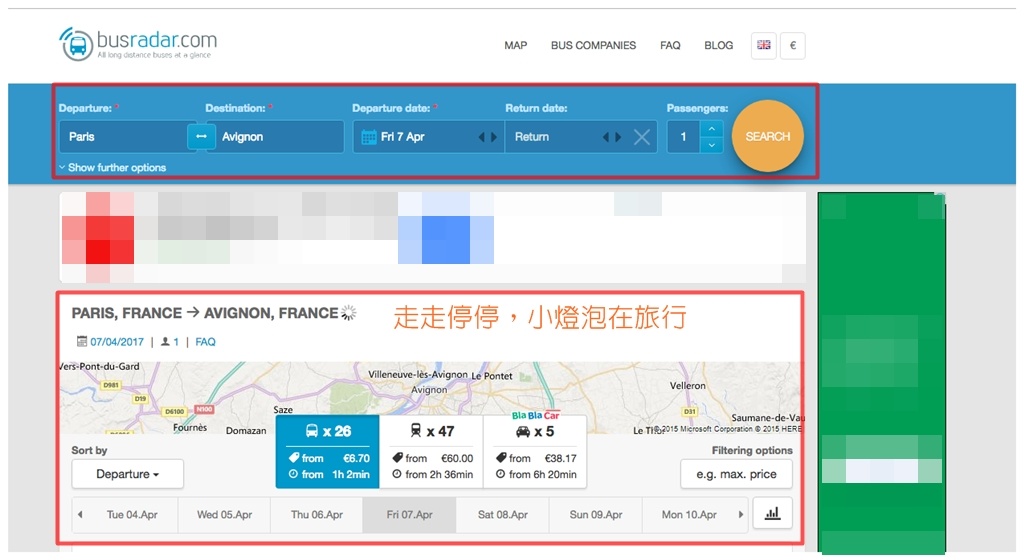Go to previous return day arrow
Screen dimensions: 1024x560
point(605,137)
